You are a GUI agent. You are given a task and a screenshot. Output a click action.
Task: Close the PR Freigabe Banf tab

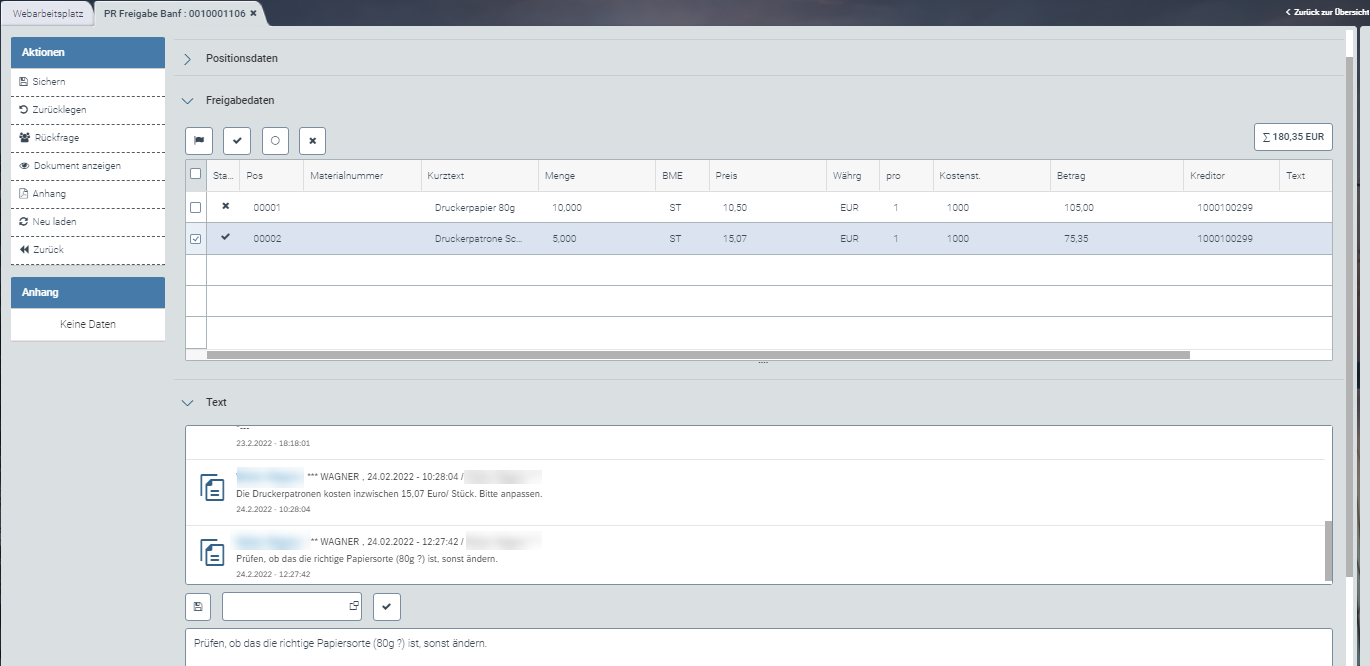tap(253, 13)
